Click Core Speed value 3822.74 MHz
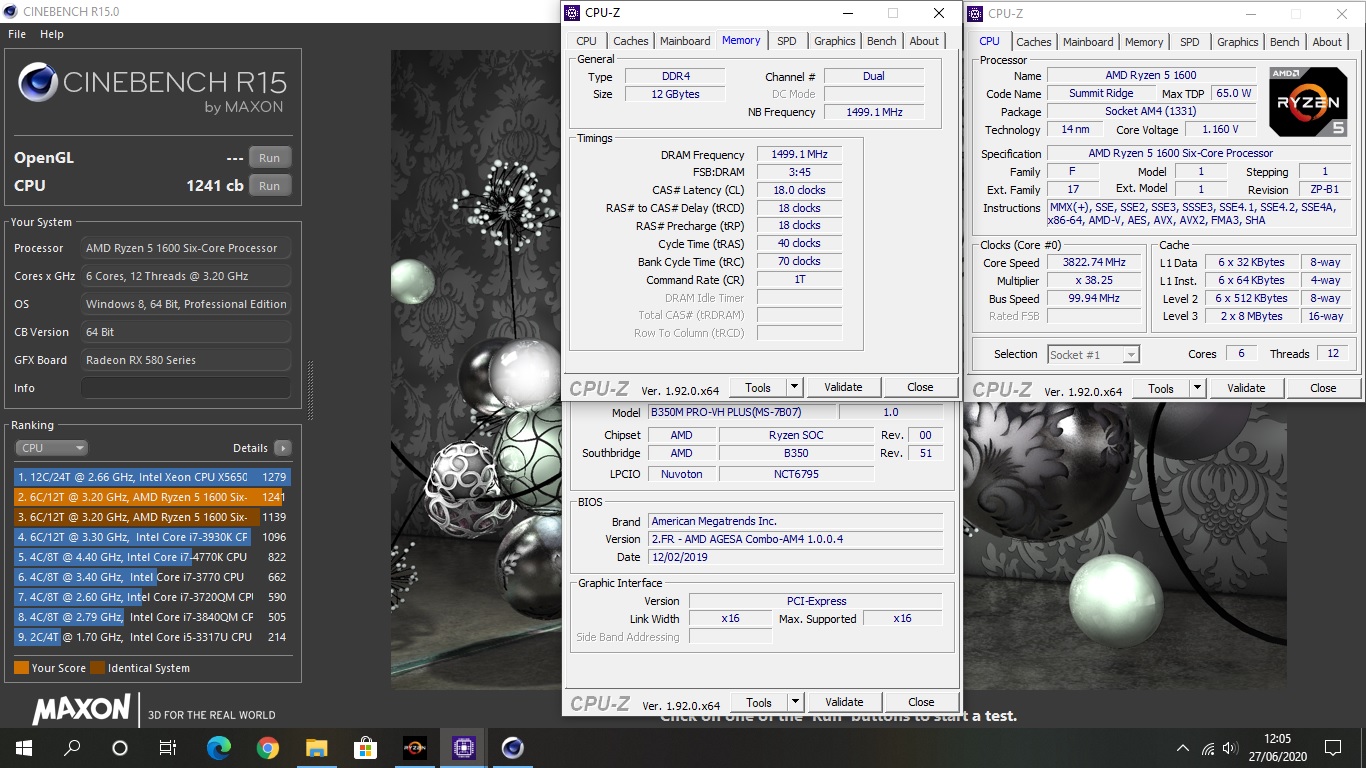1366x768 pixels. [1093, 262]
